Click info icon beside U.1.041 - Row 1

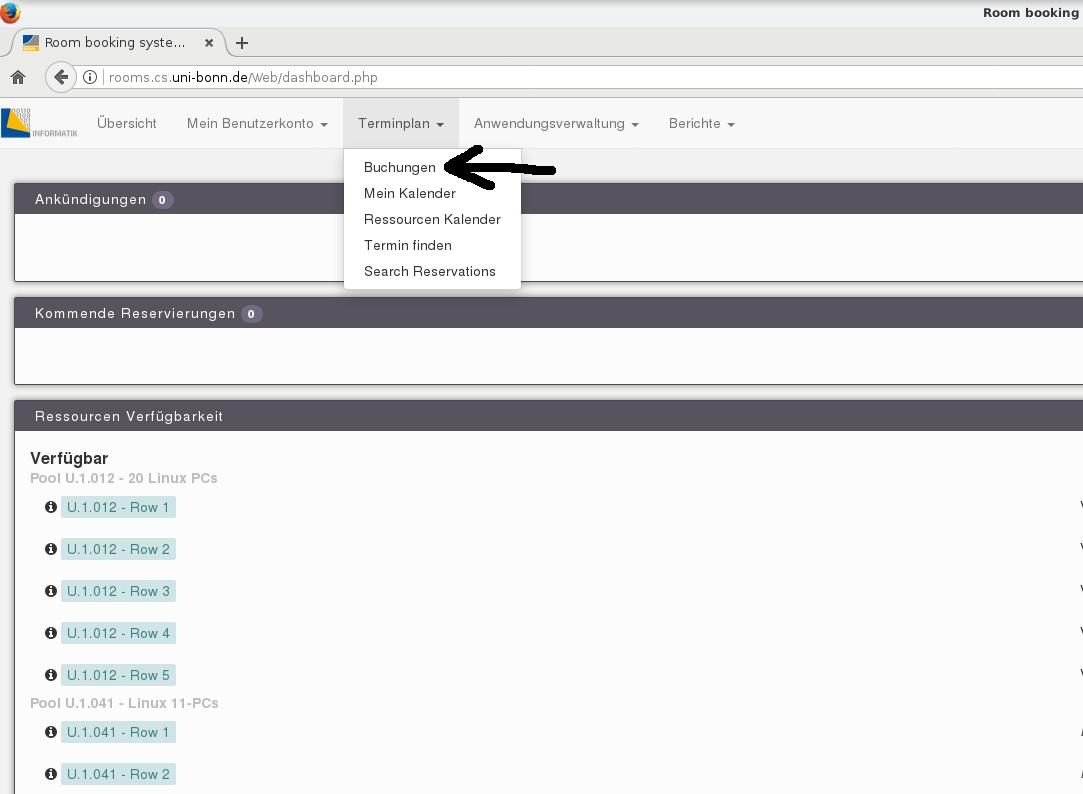[x=51, y=732]
